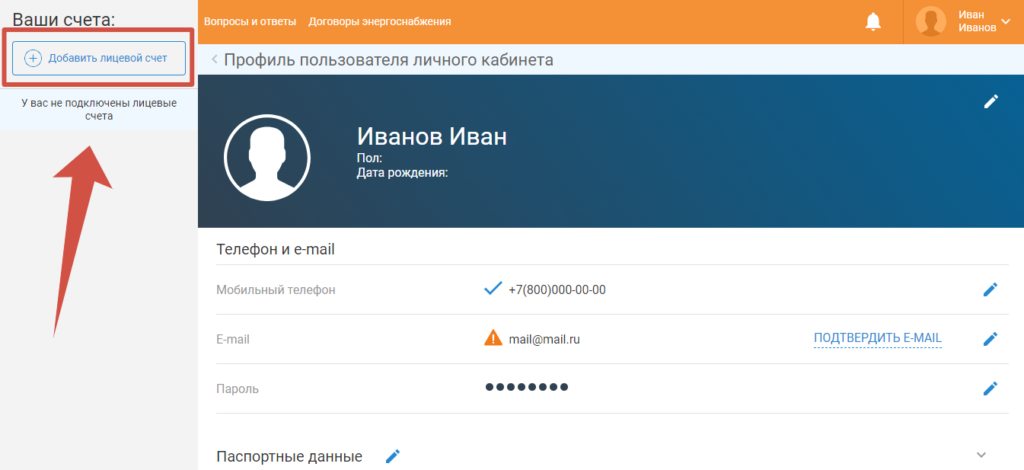The image size is (1024, 470).
Task: Click the Ваши счета heading
Action: pos(64,20)
